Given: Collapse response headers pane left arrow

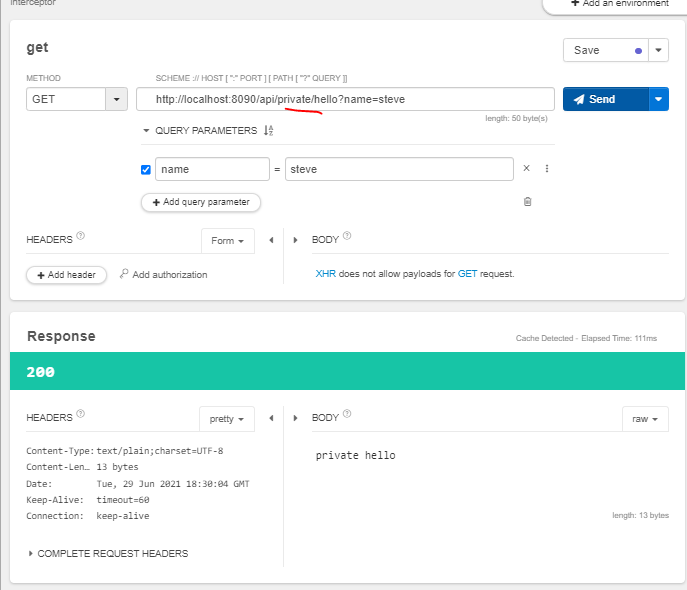Looking at the screenshot, I should [x=271, y=418].
